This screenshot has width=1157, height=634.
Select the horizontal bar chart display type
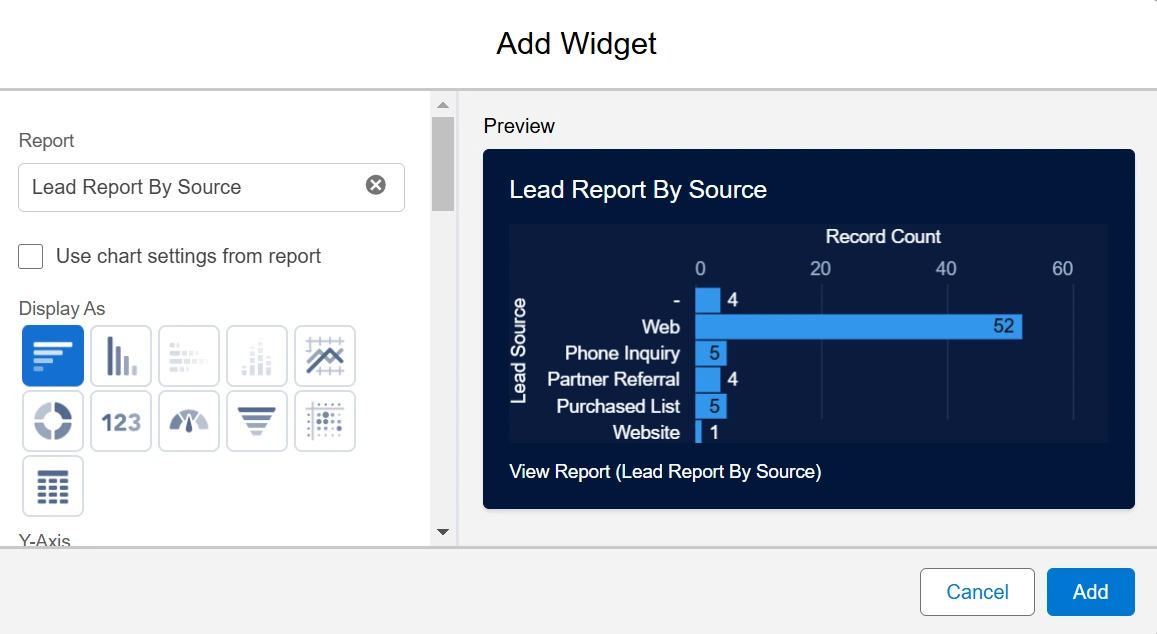tap(52, 356)
